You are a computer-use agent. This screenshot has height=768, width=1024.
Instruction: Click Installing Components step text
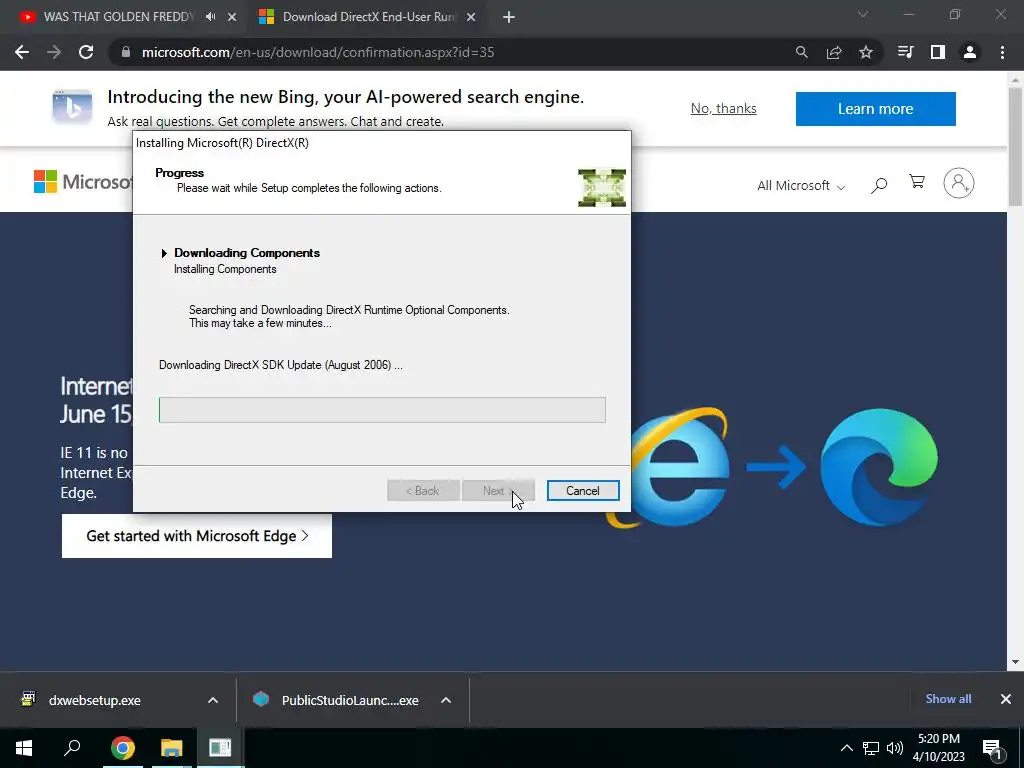[x=225, y=269]
